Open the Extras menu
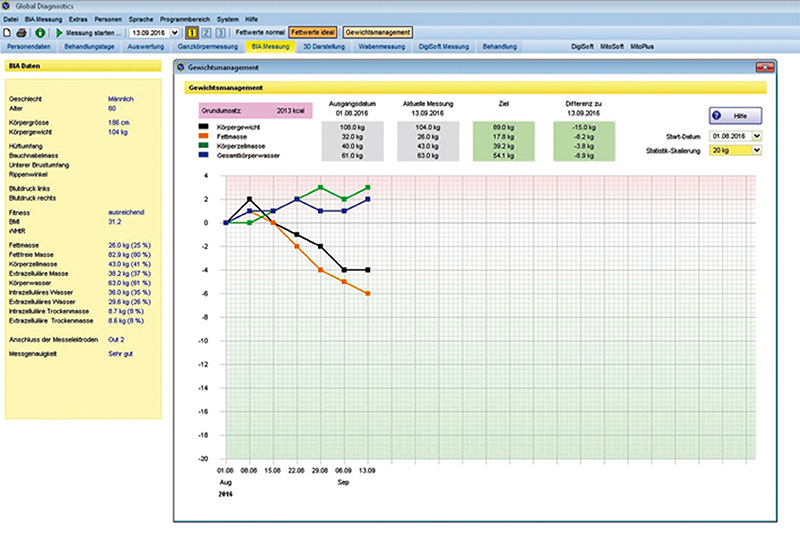800x548 pixels. pyautogui.click(x=78, y=19)
